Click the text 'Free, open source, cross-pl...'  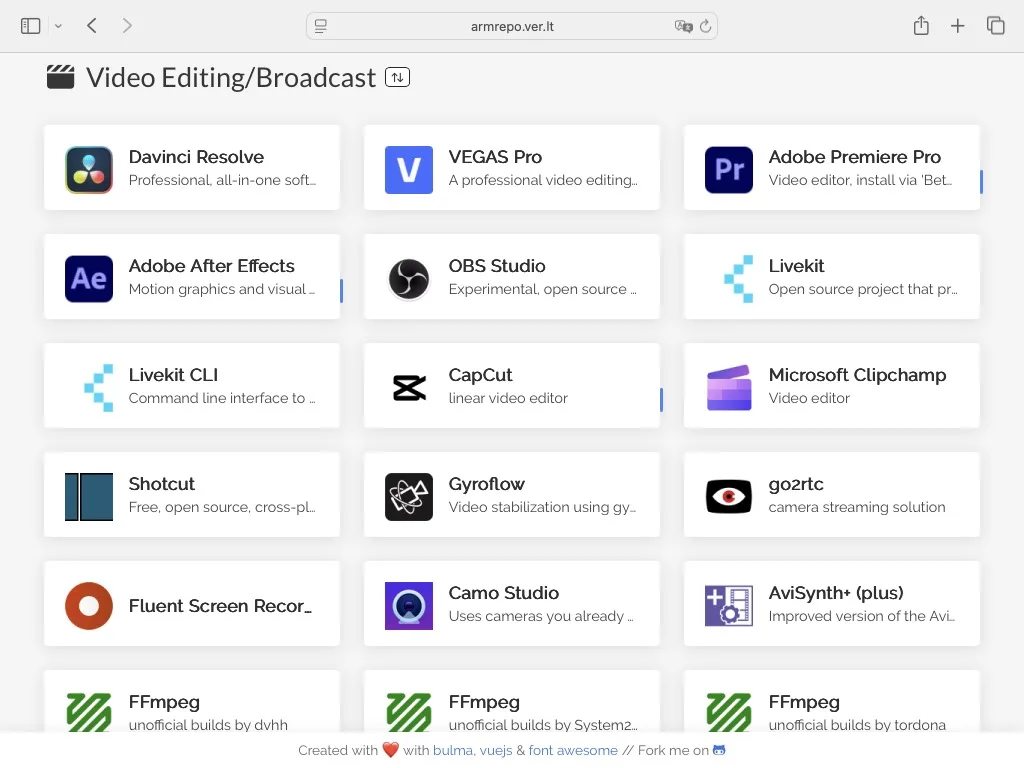click(222, 507)
